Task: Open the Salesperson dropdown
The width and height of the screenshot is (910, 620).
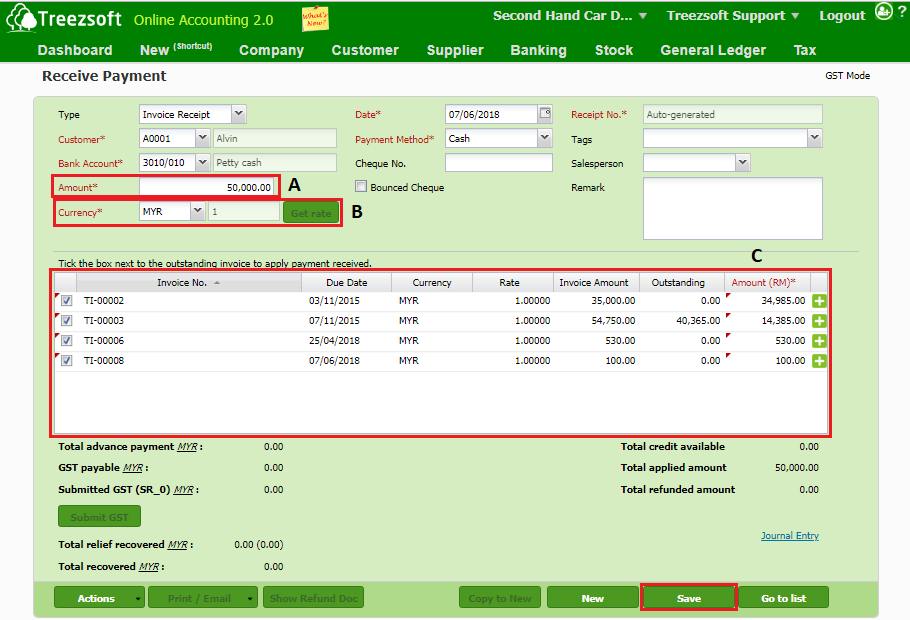Action: (743, 163)
